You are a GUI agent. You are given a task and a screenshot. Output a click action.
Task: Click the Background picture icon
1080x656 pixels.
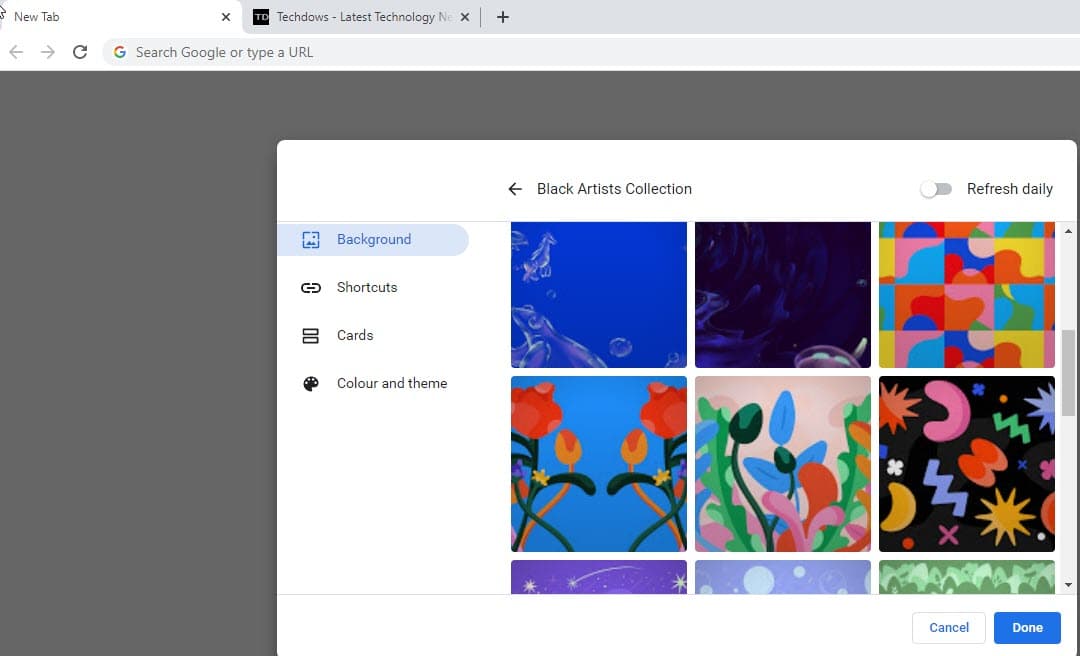coord(311,239)
